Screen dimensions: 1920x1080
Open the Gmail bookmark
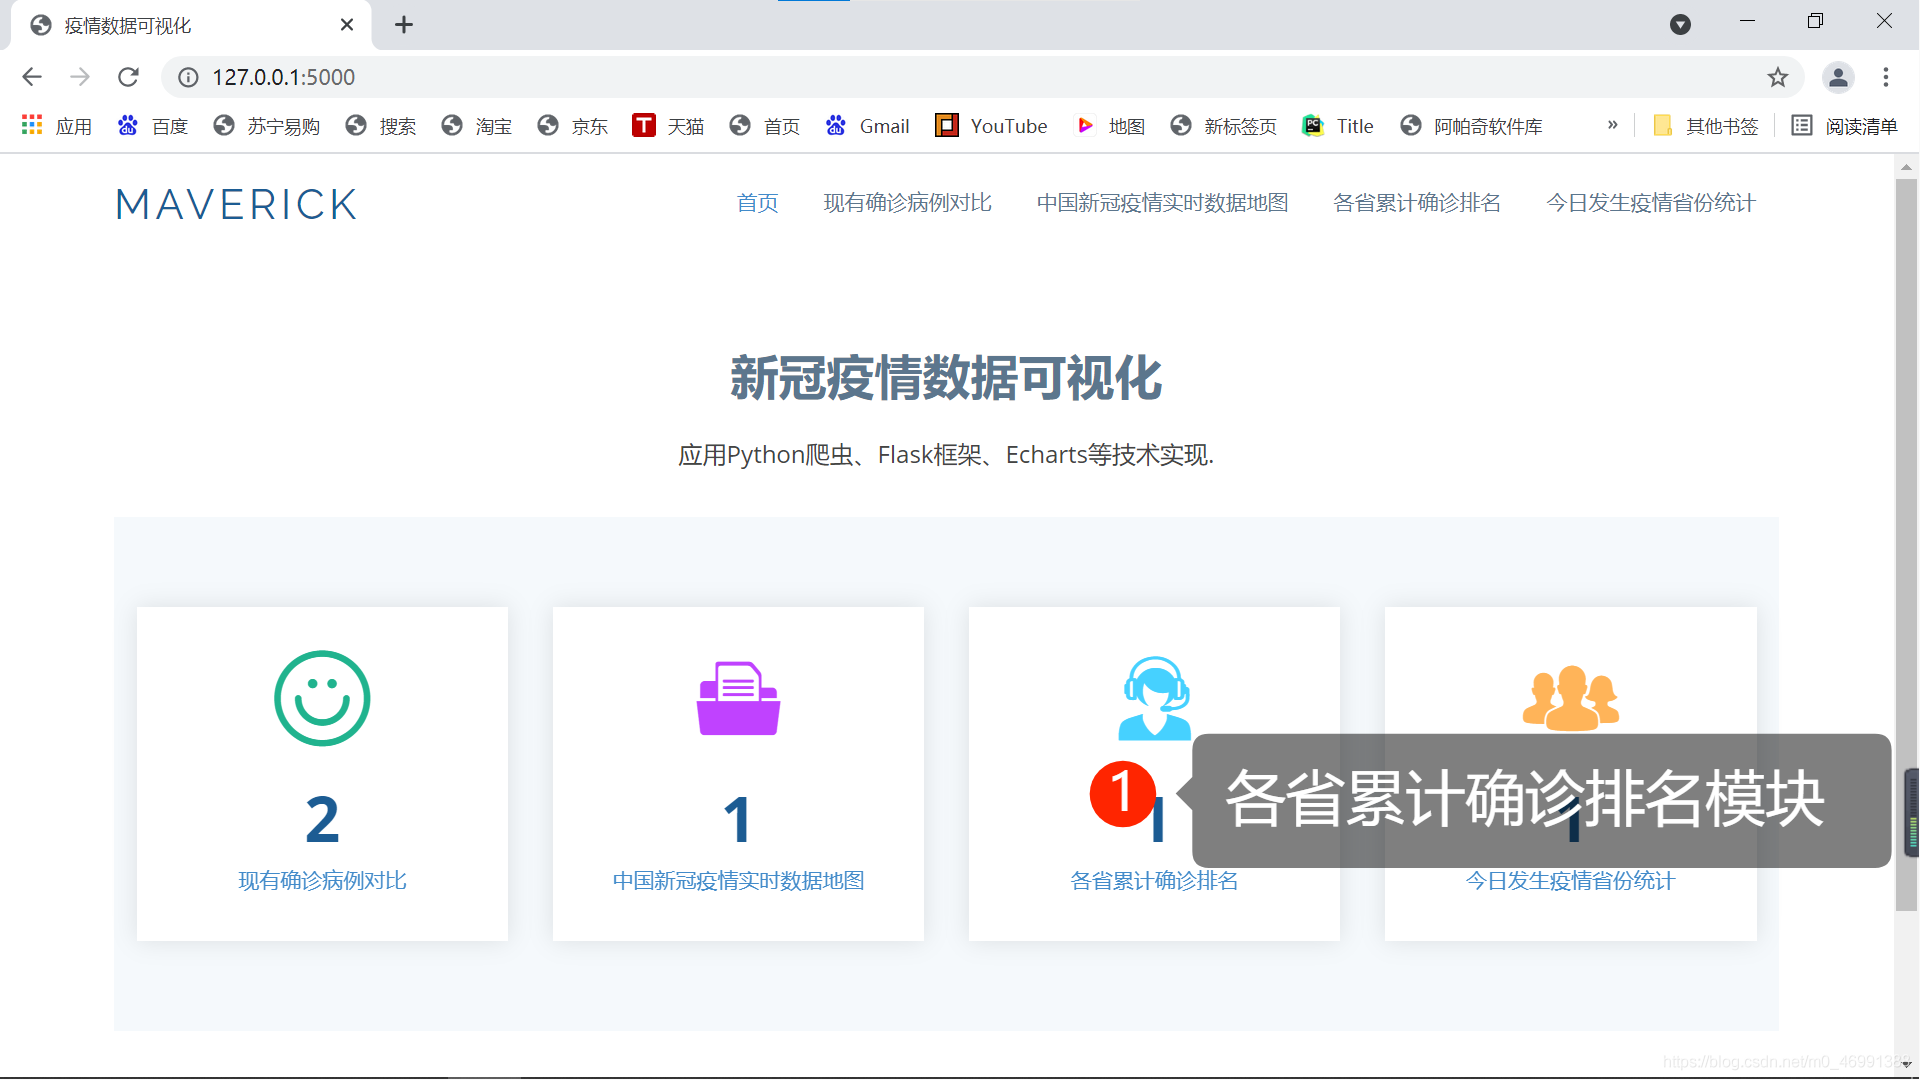coord(868,126)
